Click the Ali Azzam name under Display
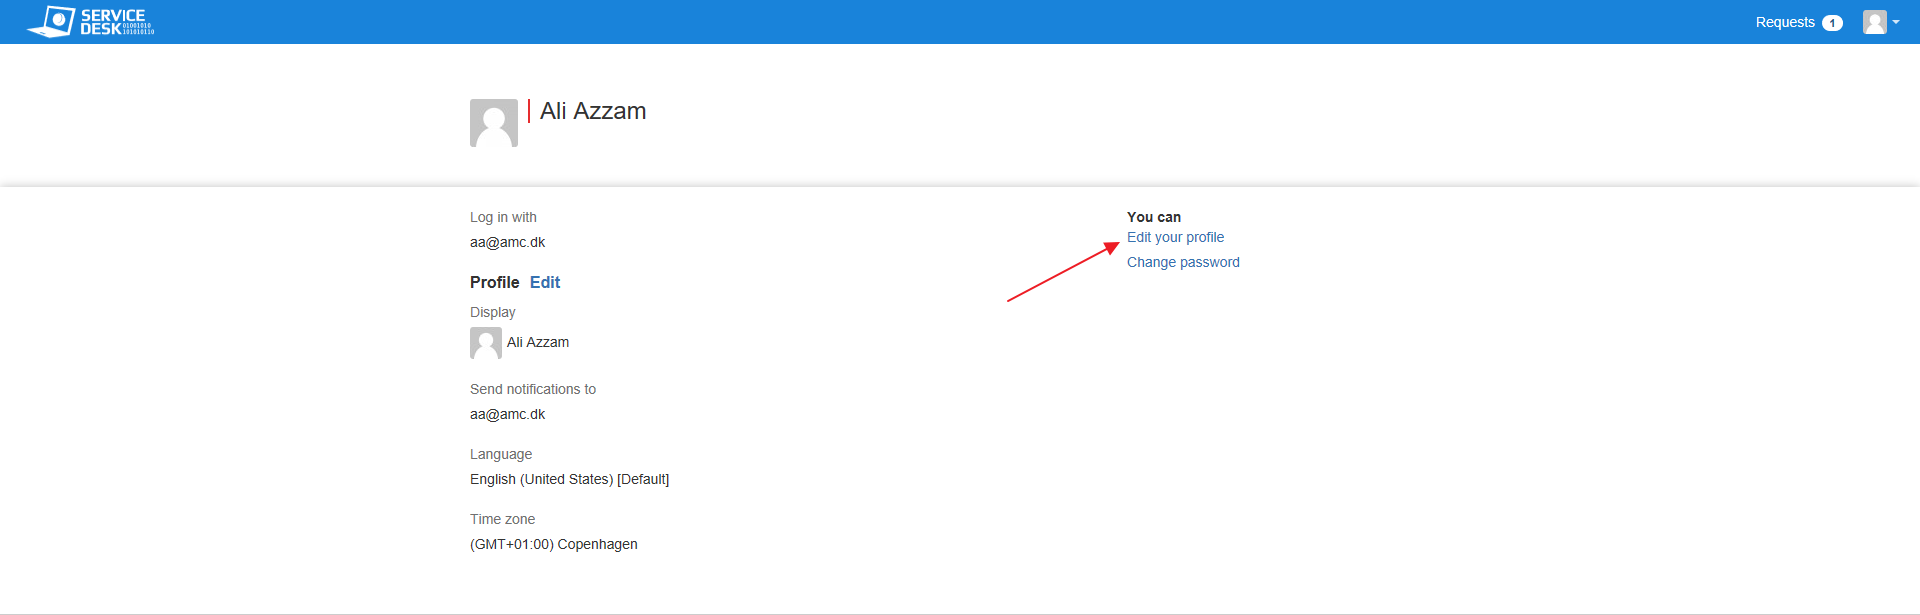The image size is (1920, 615). (538, 342)
